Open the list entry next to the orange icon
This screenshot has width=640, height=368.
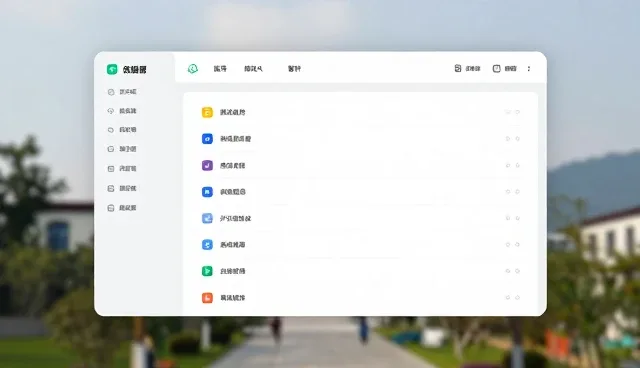[x=233, y=298]
